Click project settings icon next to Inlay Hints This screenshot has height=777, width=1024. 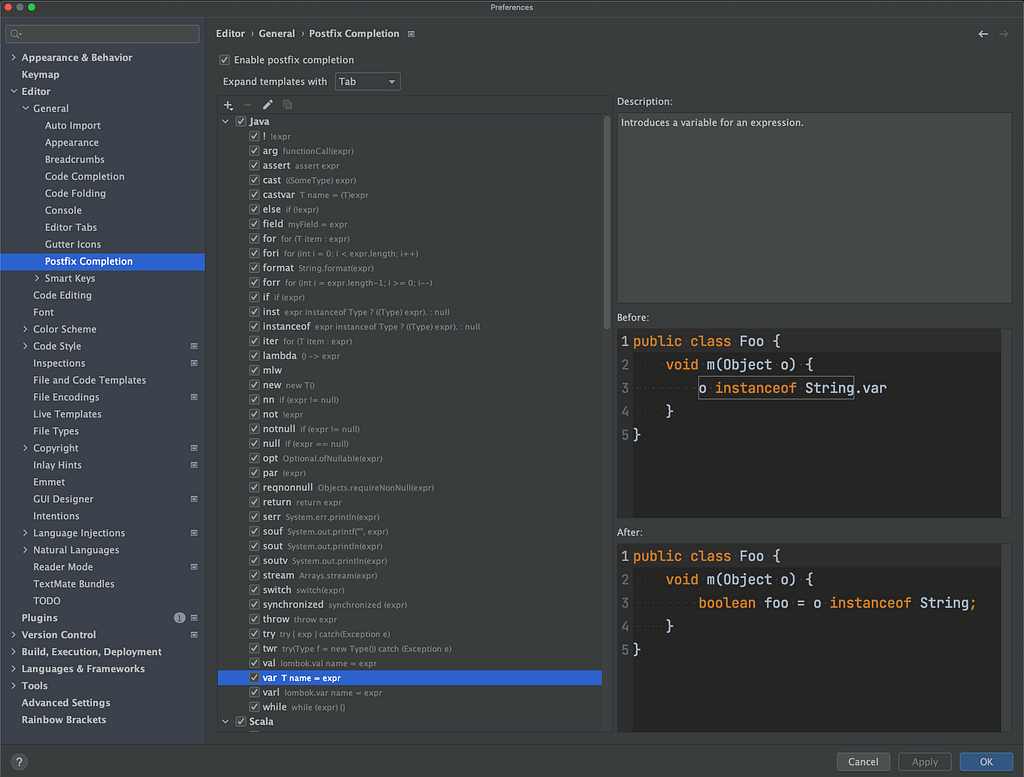pyautogui.click(x=194, y=465)
